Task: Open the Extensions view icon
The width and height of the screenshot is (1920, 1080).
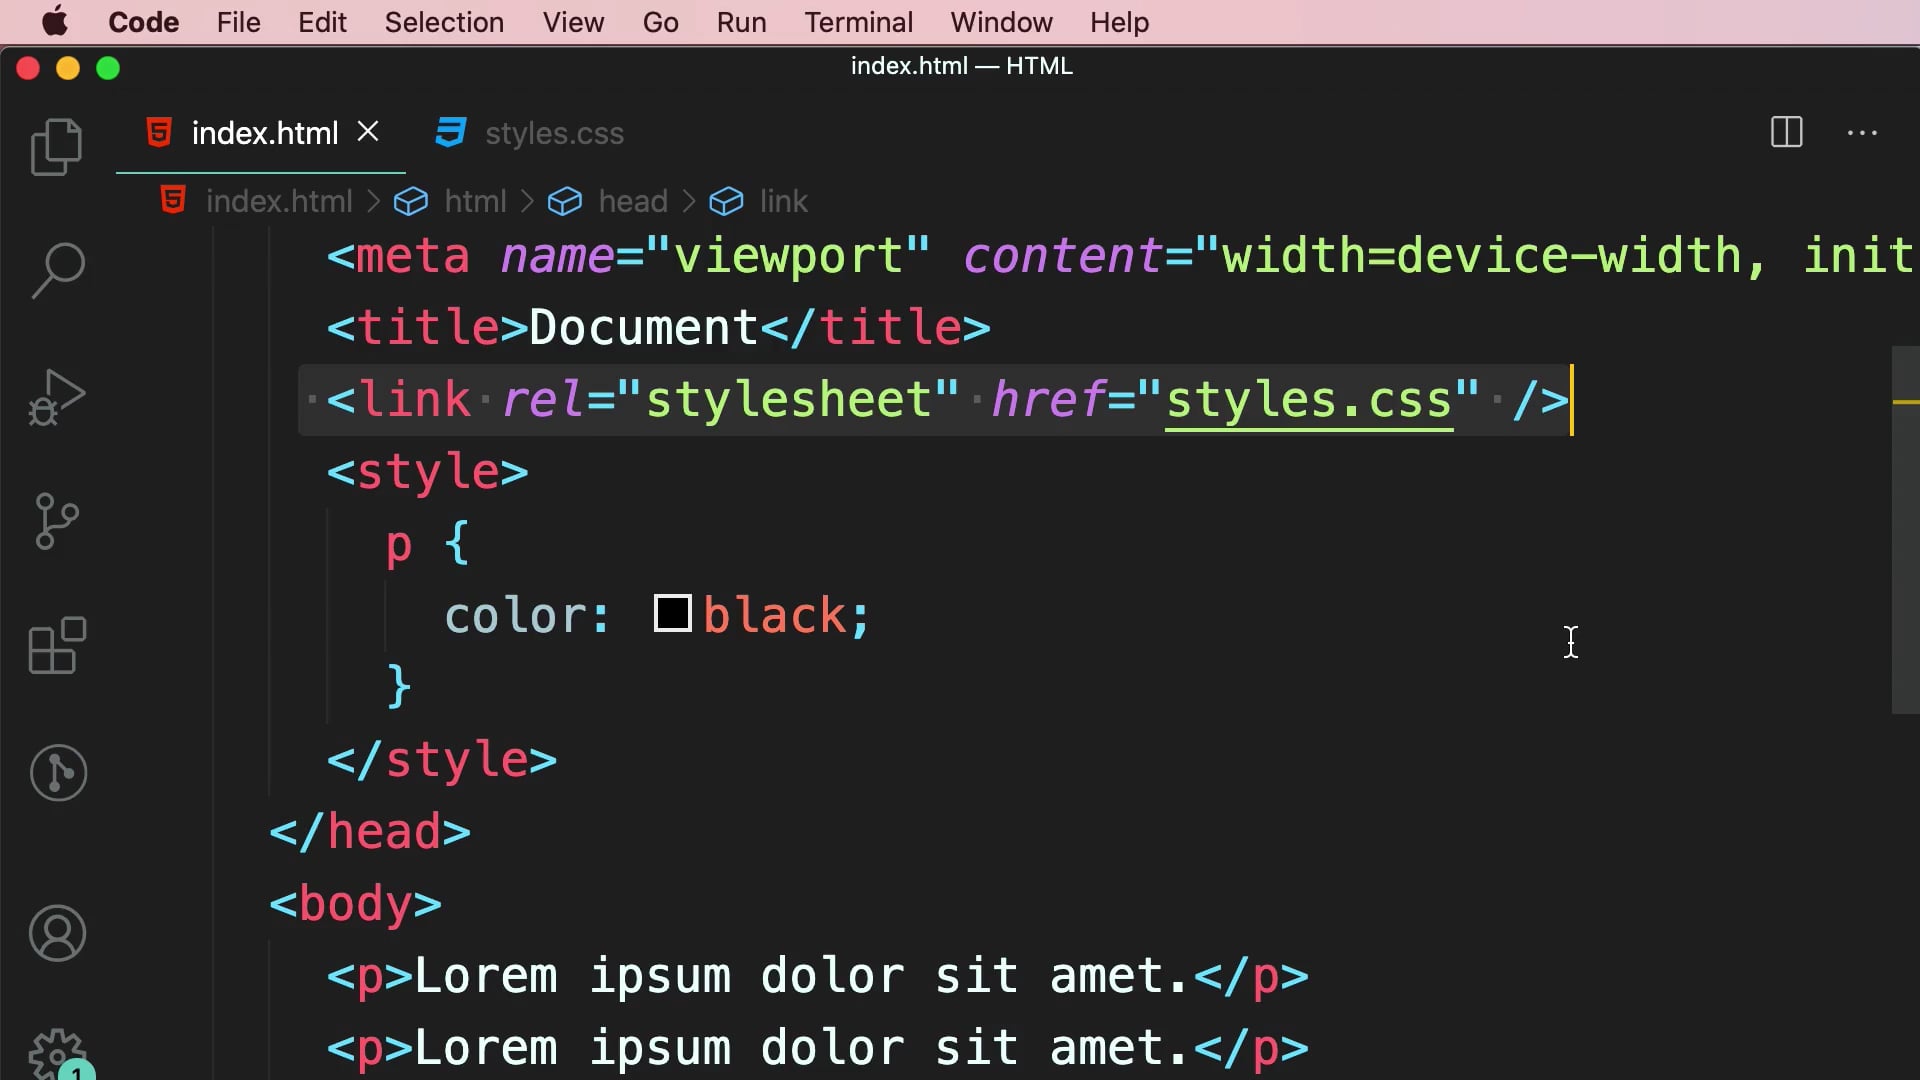Action: coord(57,646)
